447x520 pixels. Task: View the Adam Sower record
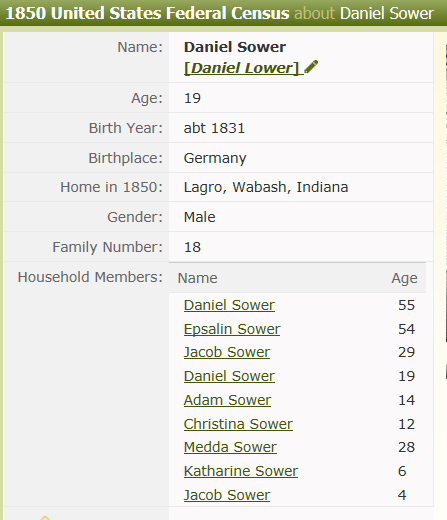coord(227,400)
